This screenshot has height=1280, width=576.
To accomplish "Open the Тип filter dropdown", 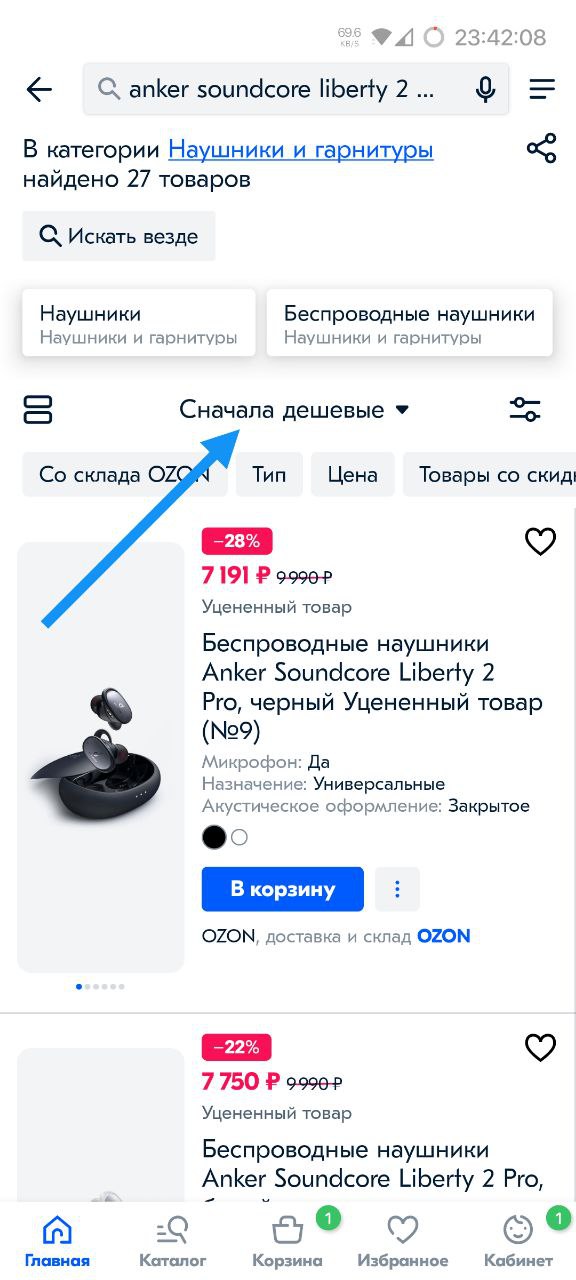I will pyautogui.click(x=269, y=475).
